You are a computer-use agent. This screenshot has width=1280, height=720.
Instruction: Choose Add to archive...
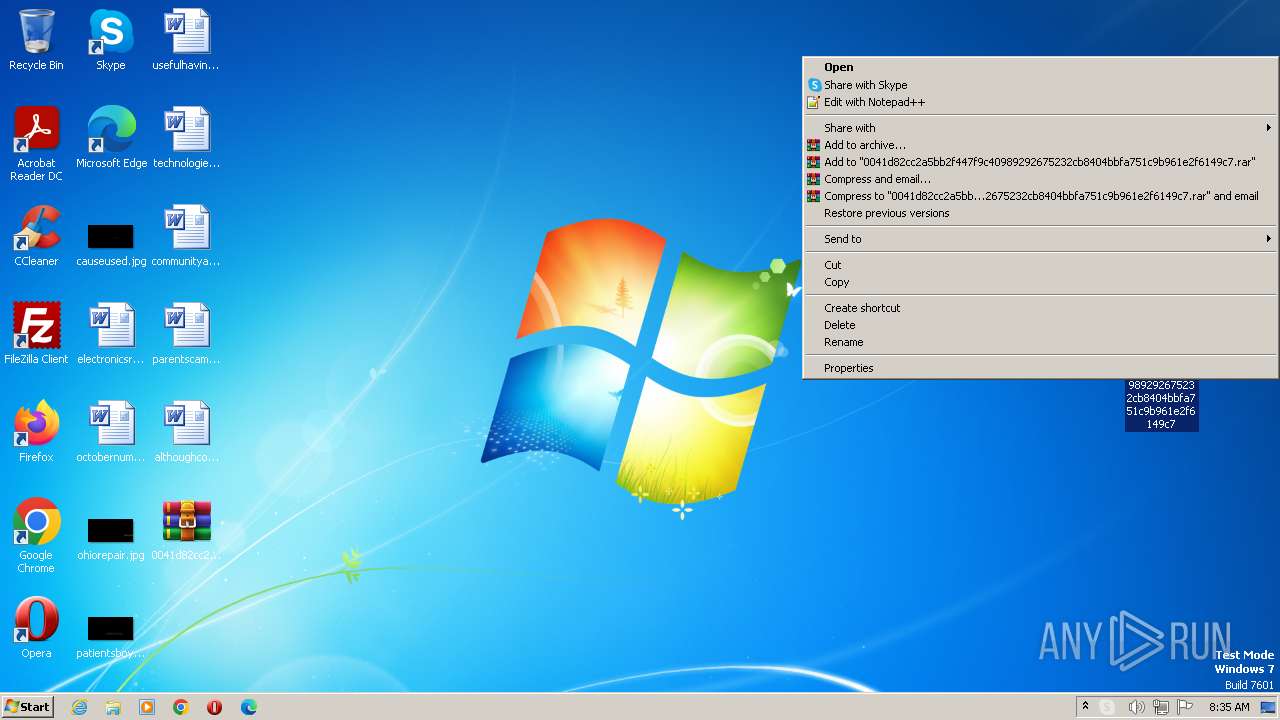click(1040, 145)
